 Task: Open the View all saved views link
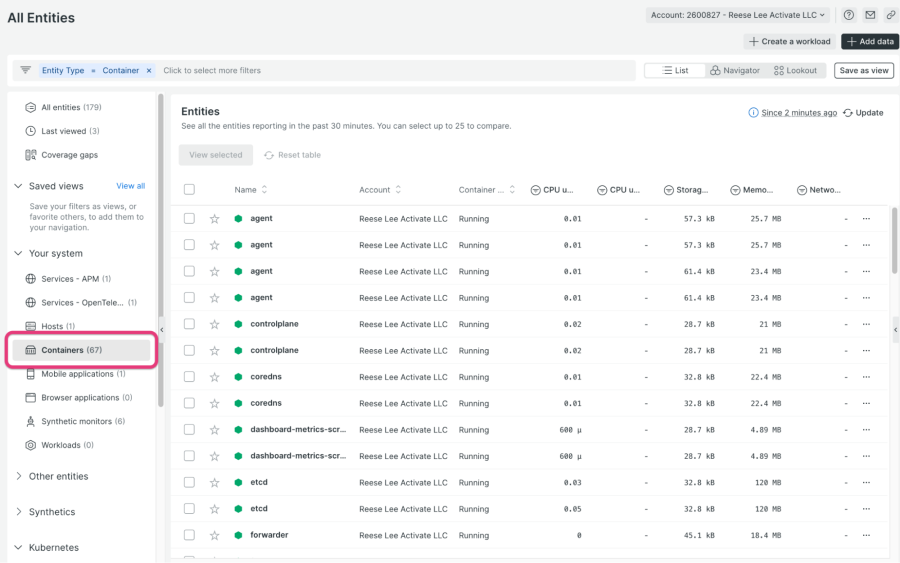click(x=130, y=186)
